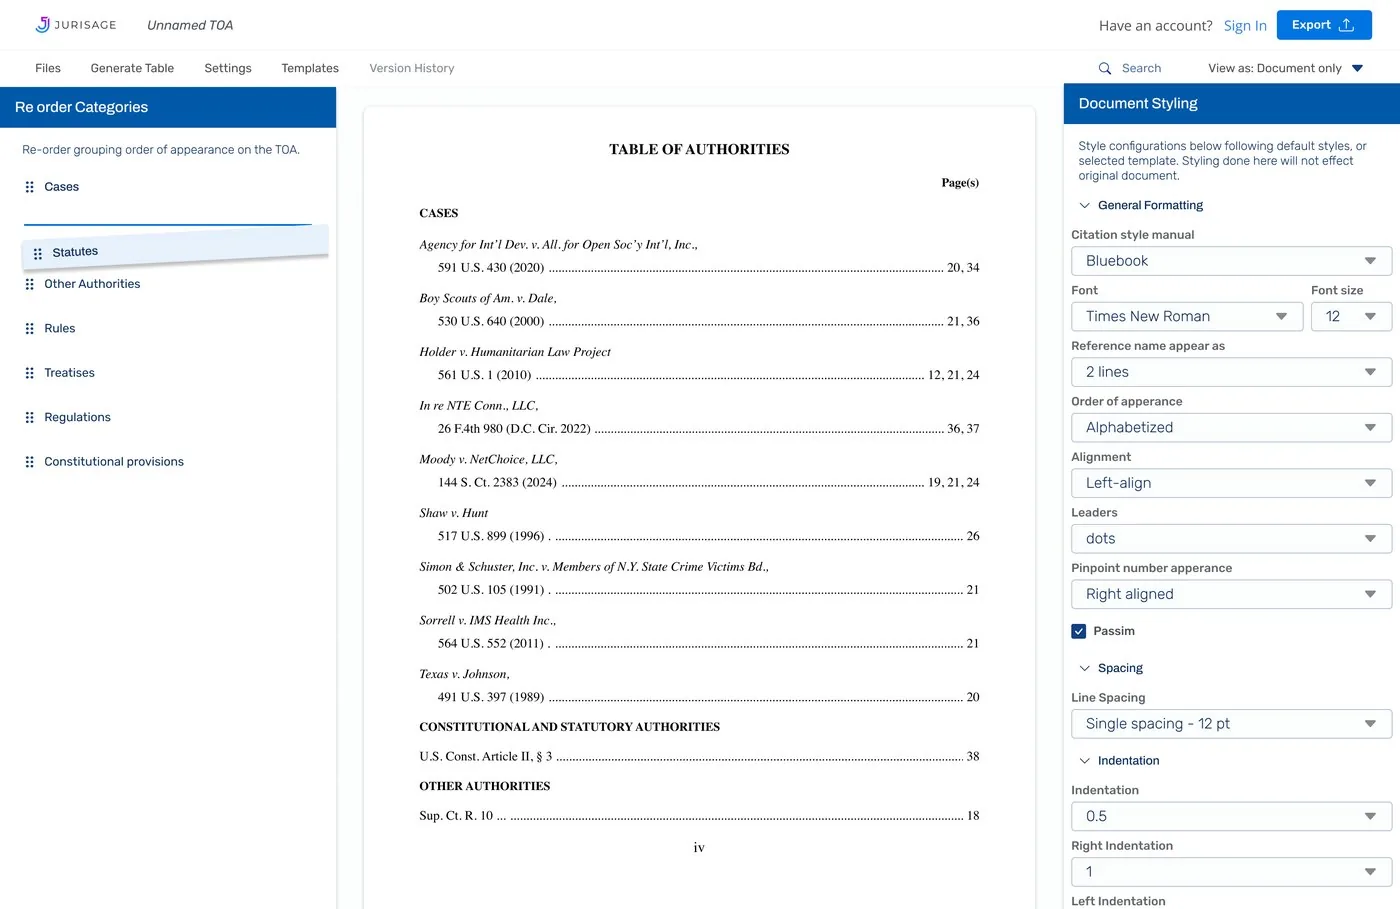This screenshot has height=909, width=1400.
Task: Grab the drag handle beside Rules
Action: 30,328
